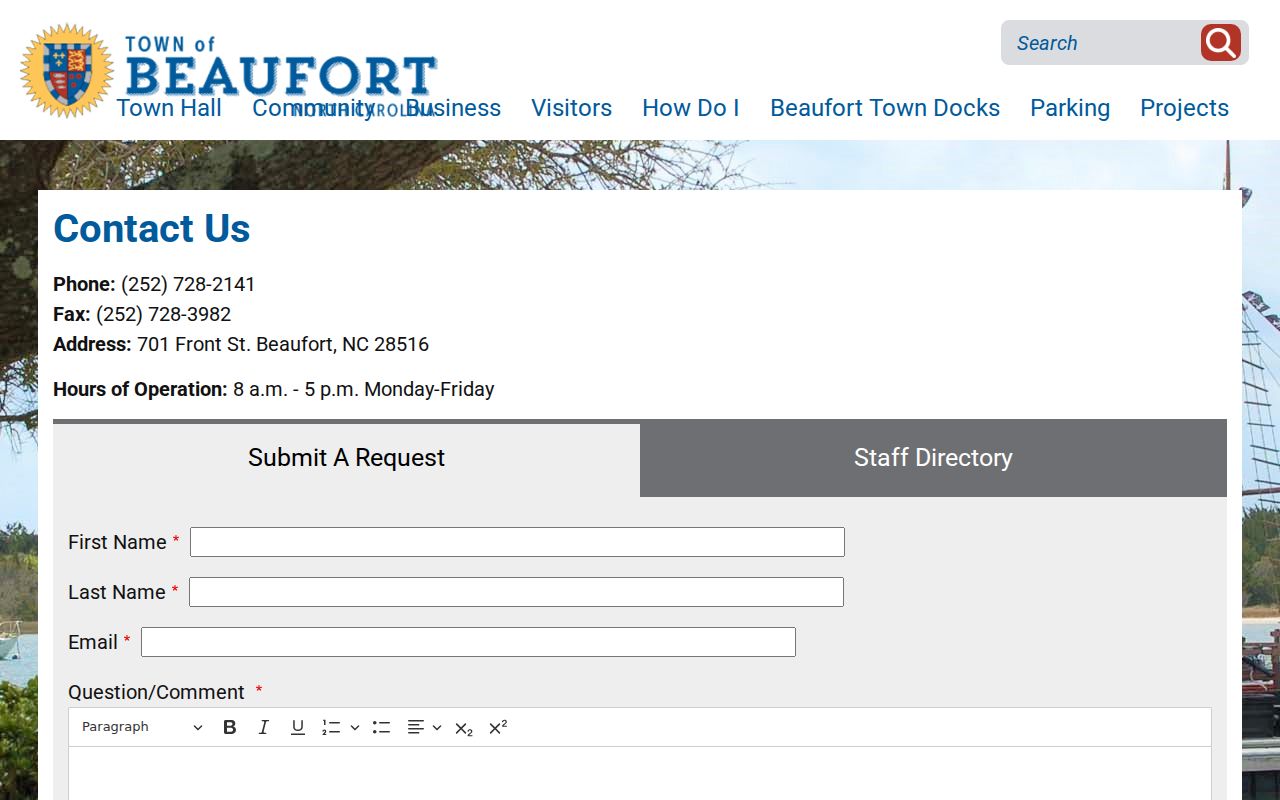Open the Projects menu
Image resolution: width=1280 pixels, height=800 pixels.
[x=1184, y=108]
